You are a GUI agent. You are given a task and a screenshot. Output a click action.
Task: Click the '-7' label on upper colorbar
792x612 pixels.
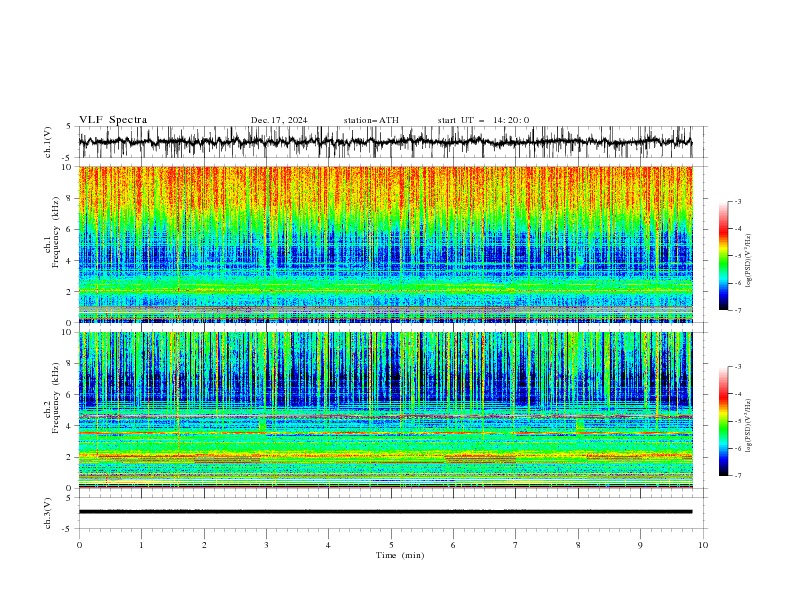coord(738,310)
